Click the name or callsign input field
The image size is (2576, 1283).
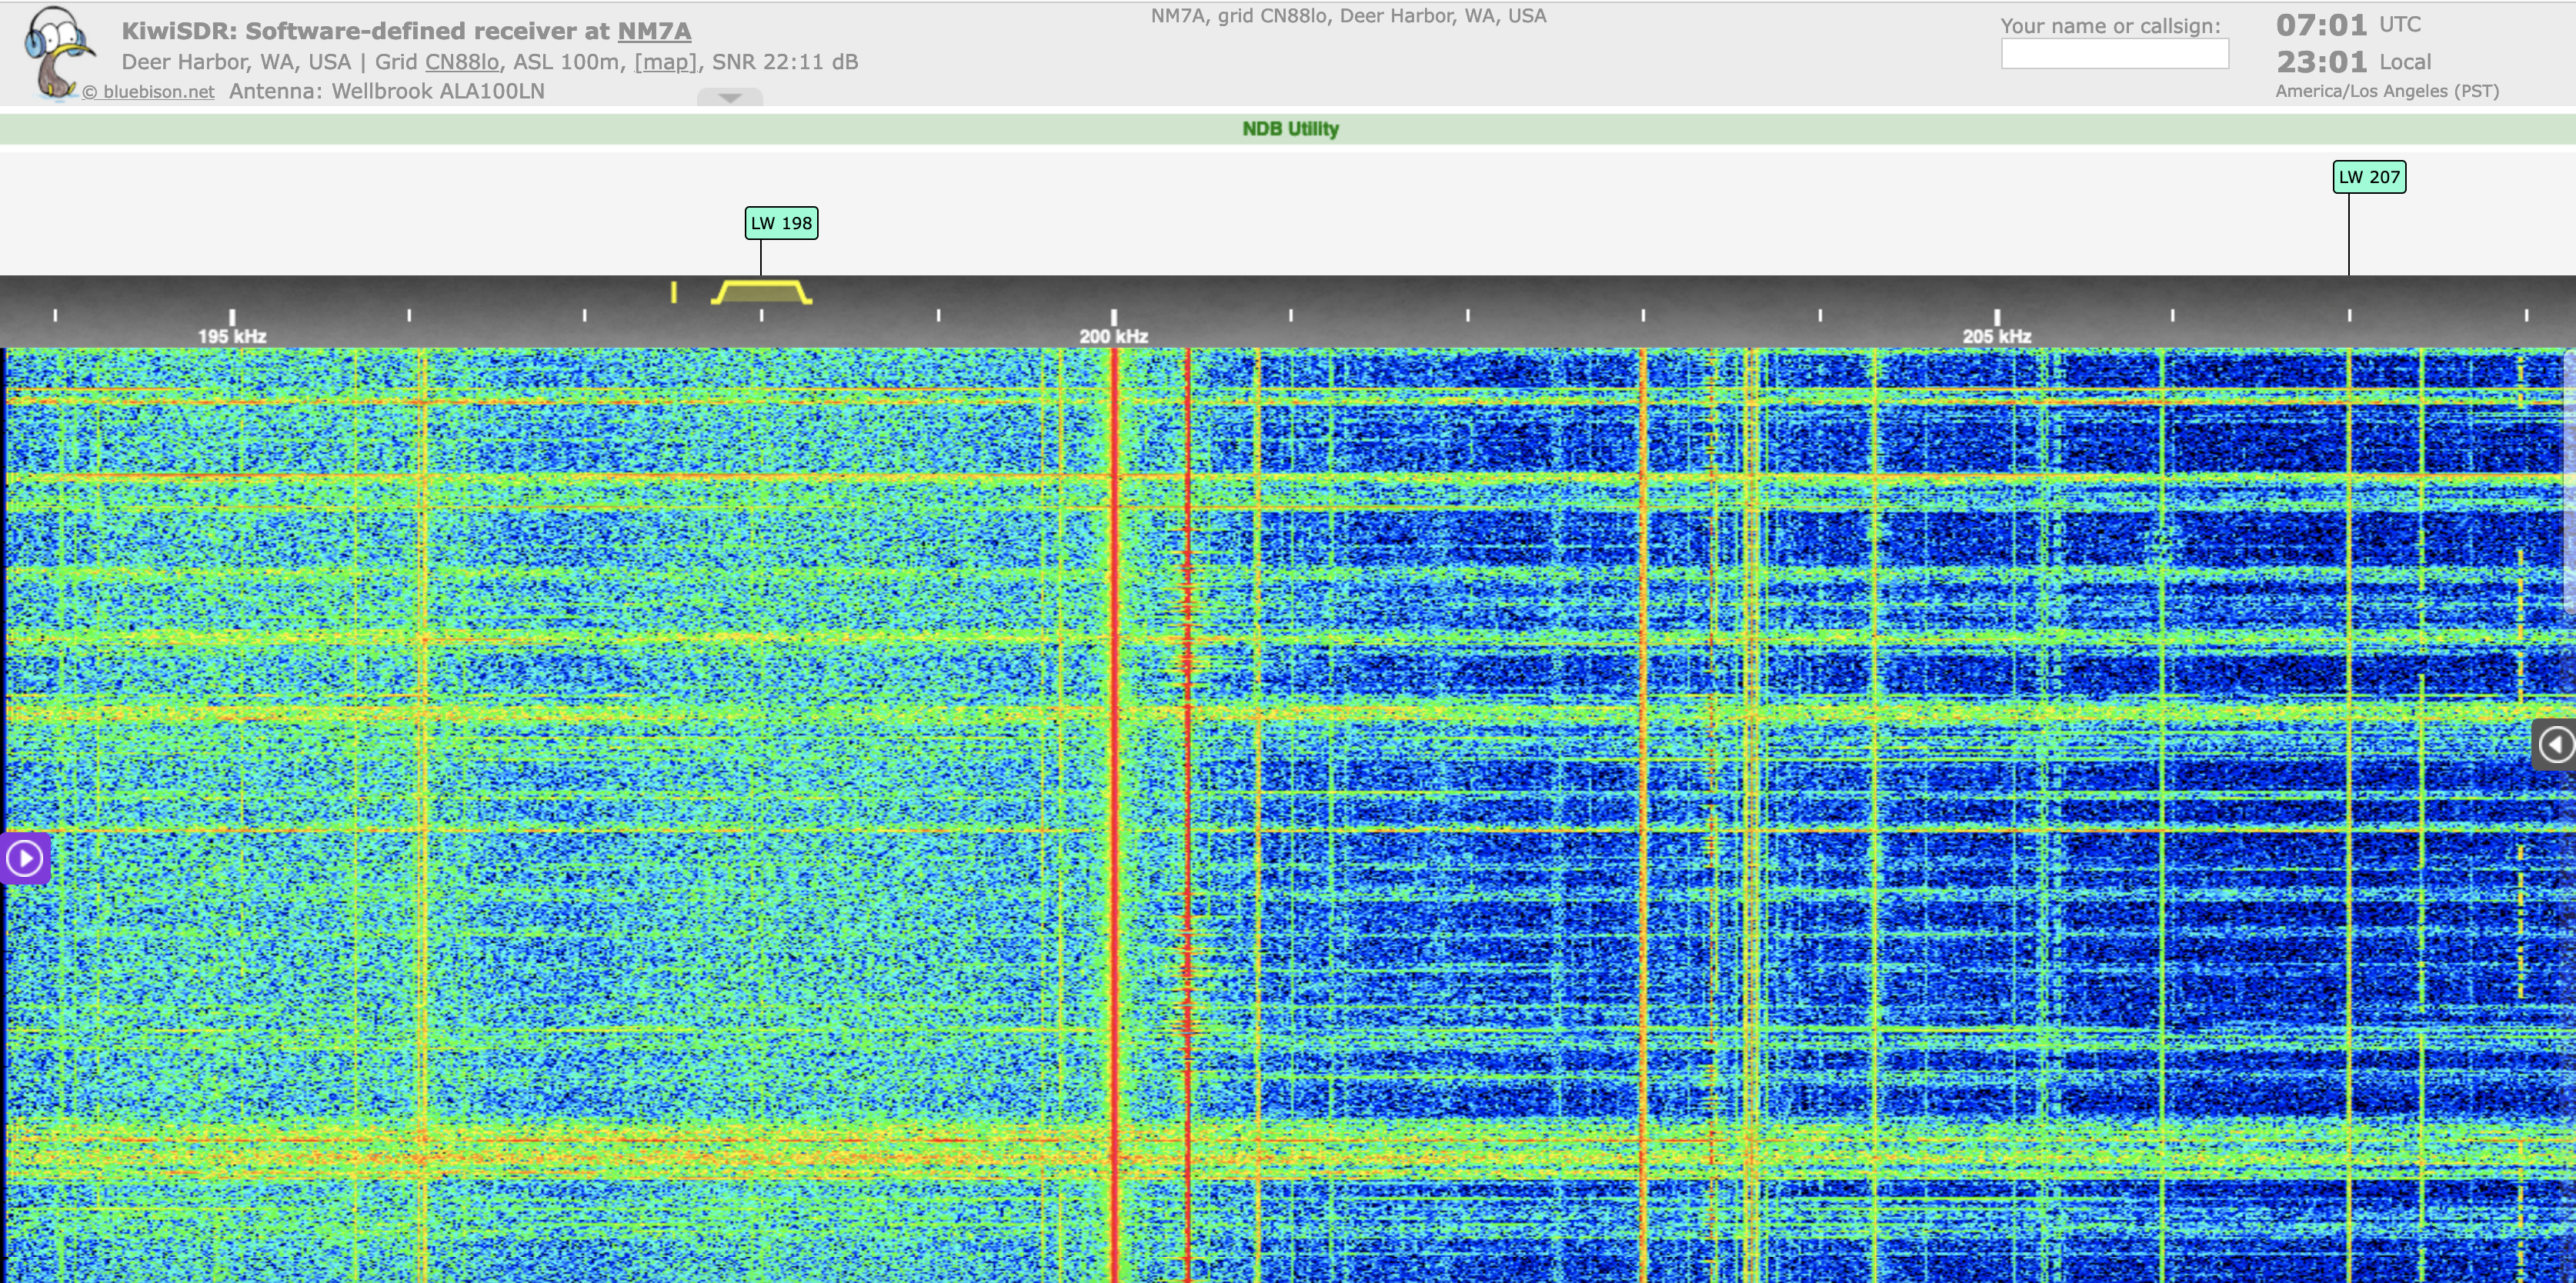point(2114,54)
